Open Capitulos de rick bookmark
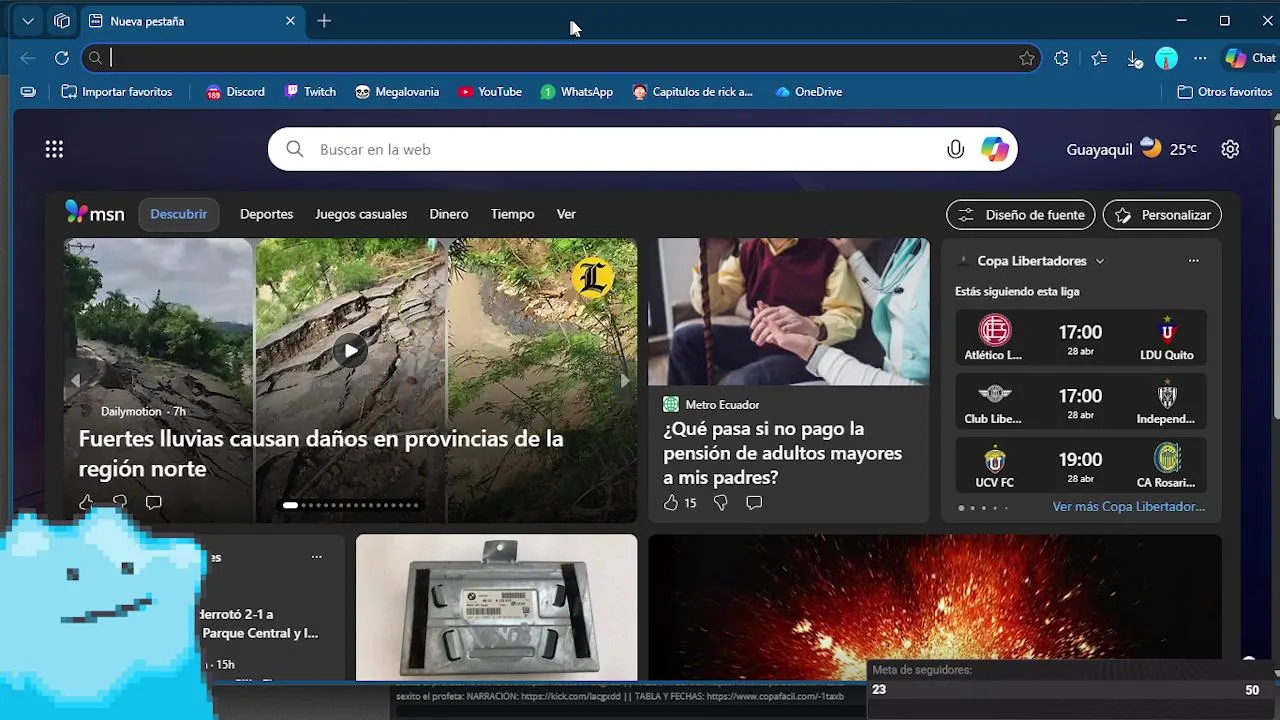The height and width of the screenshot is (720, 1280). click(x=693, y=92)
